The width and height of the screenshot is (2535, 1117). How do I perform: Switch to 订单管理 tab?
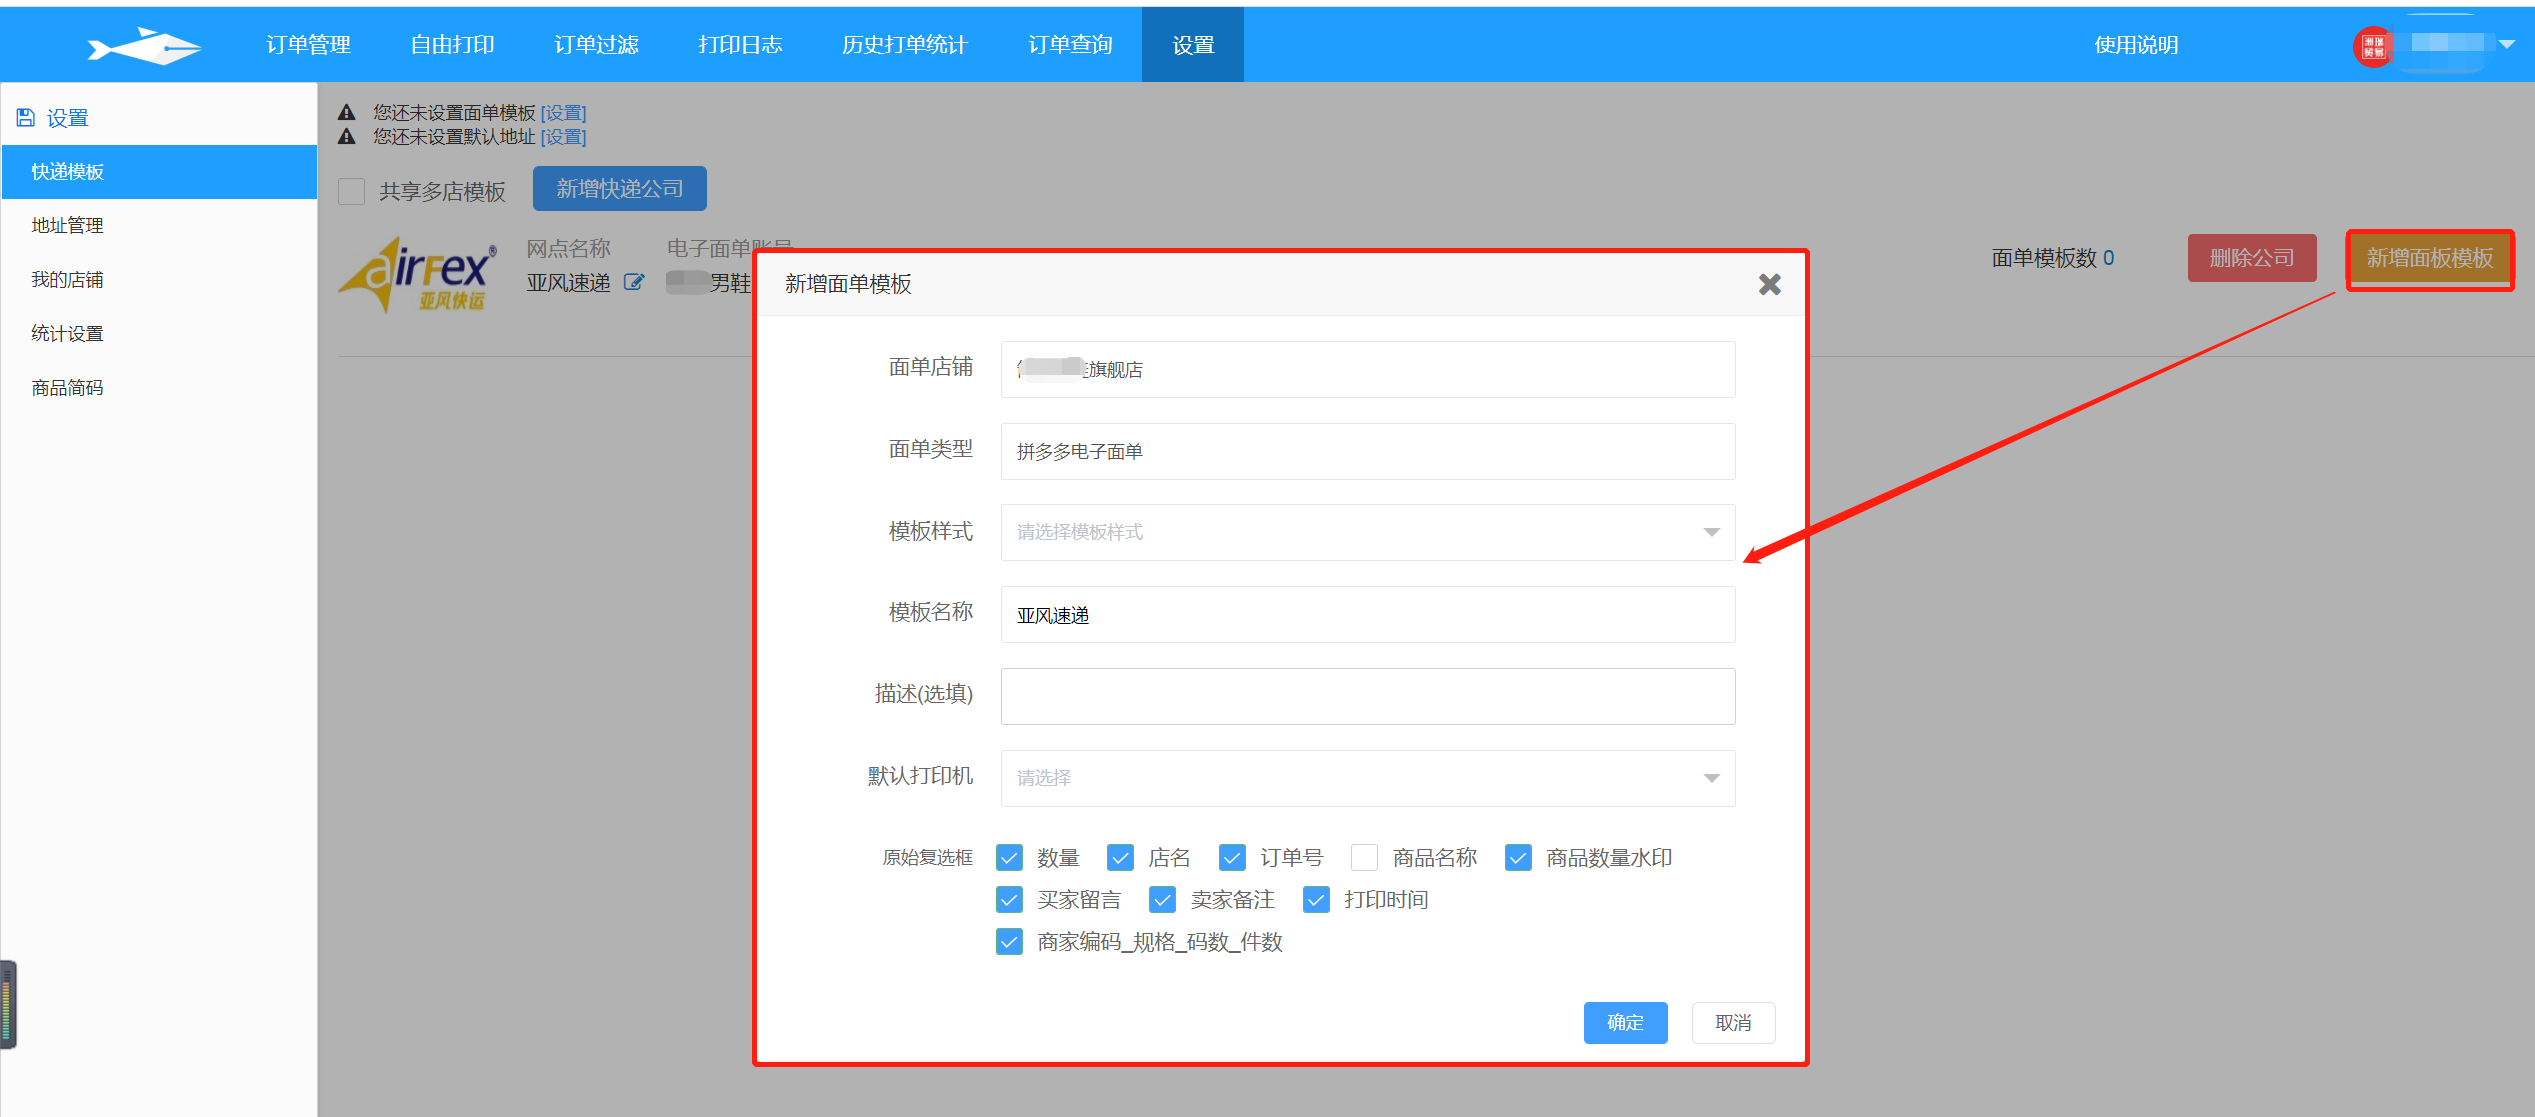click(x=309, y=45)
